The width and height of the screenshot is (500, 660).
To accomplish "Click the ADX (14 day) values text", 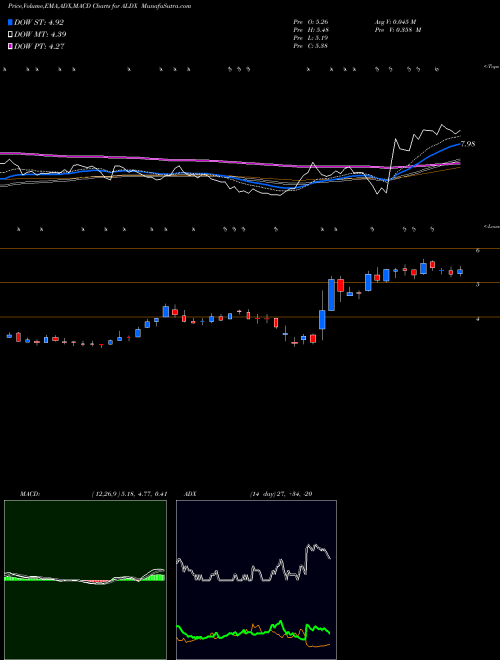I will click(x=281, y=494).
